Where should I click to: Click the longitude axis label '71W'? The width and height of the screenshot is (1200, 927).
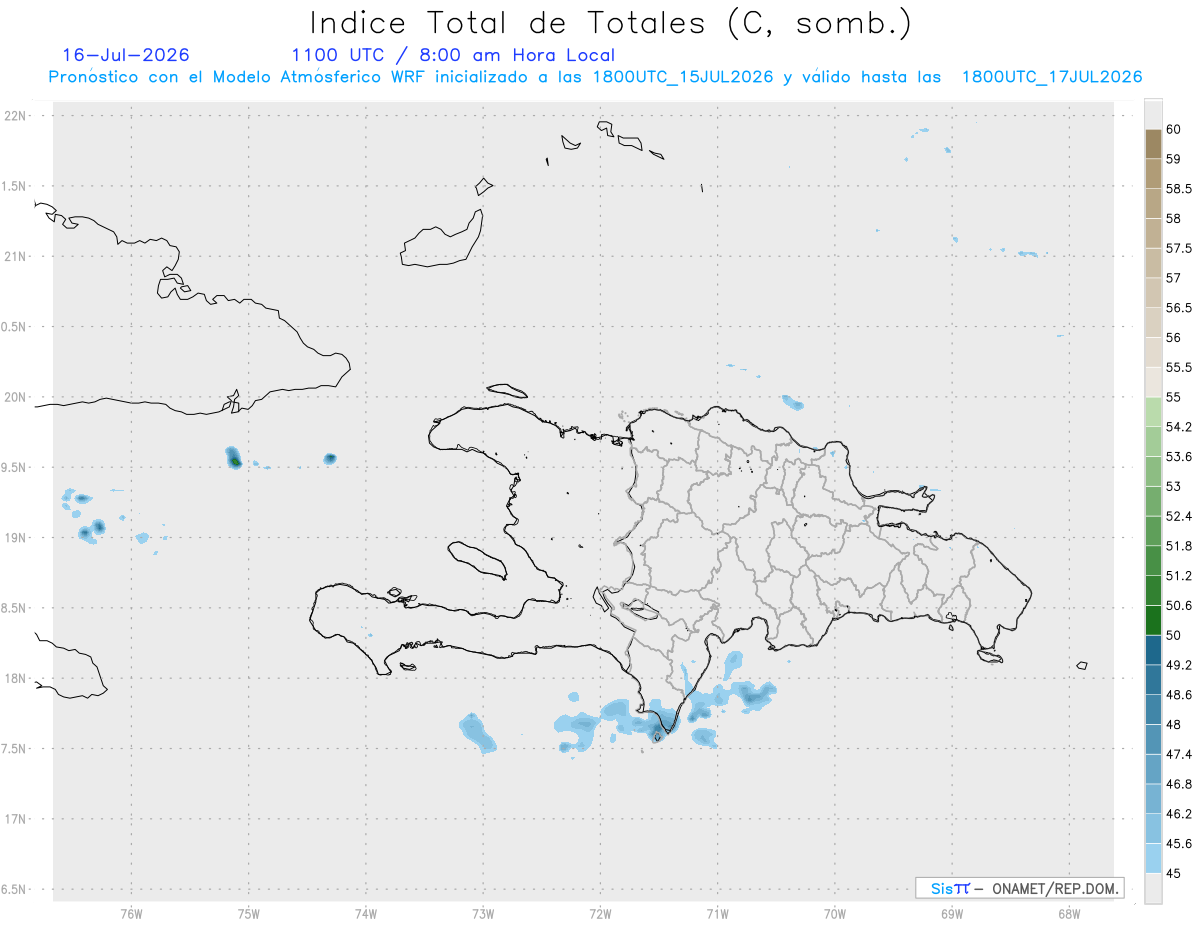pos(717,912)
